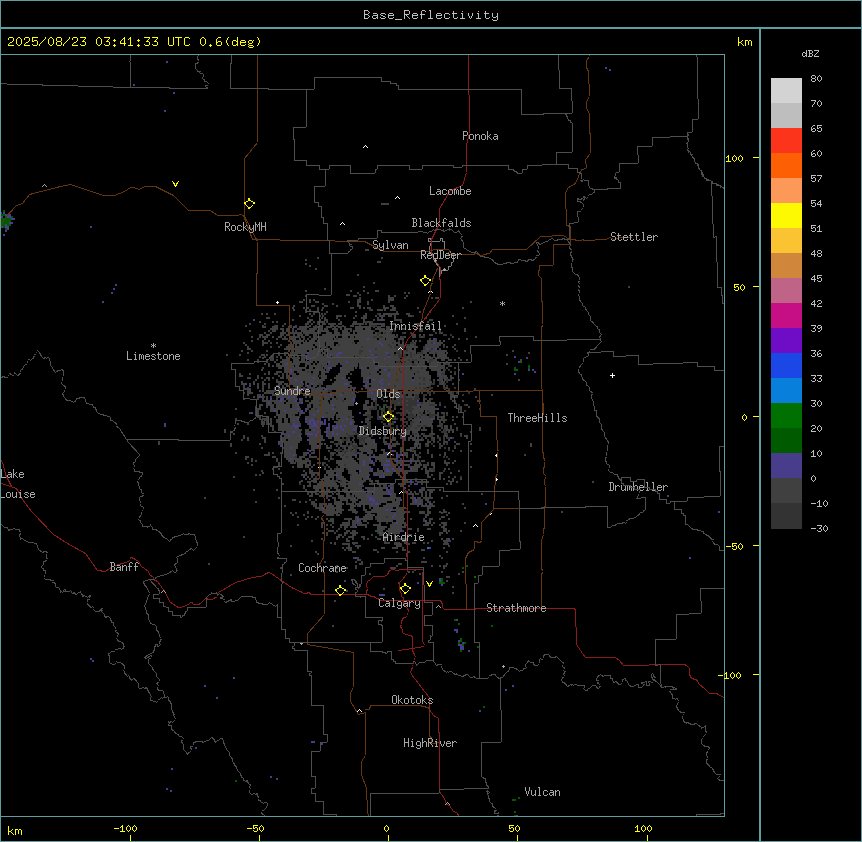
Task: Click the km unit label at top right
Action: click(744, 42)
